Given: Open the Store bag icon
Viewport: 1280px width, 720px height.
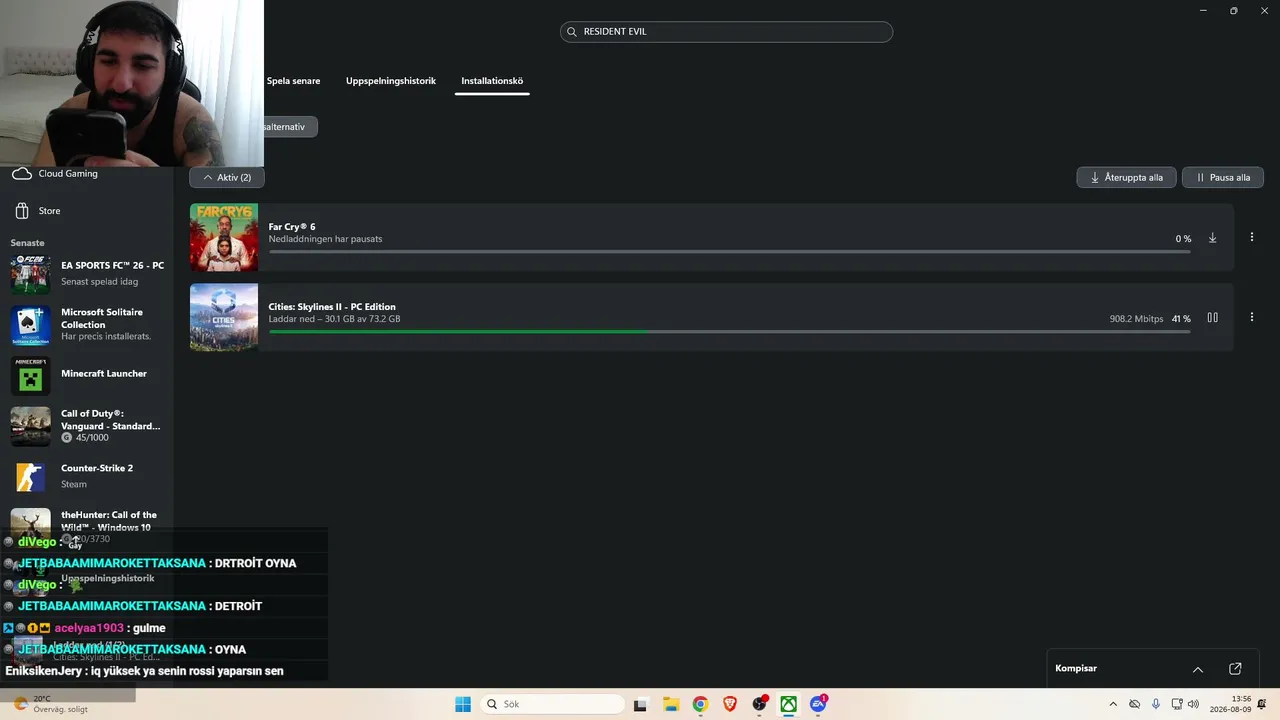Looking at the screenshot, I should [x=22, y=211].
